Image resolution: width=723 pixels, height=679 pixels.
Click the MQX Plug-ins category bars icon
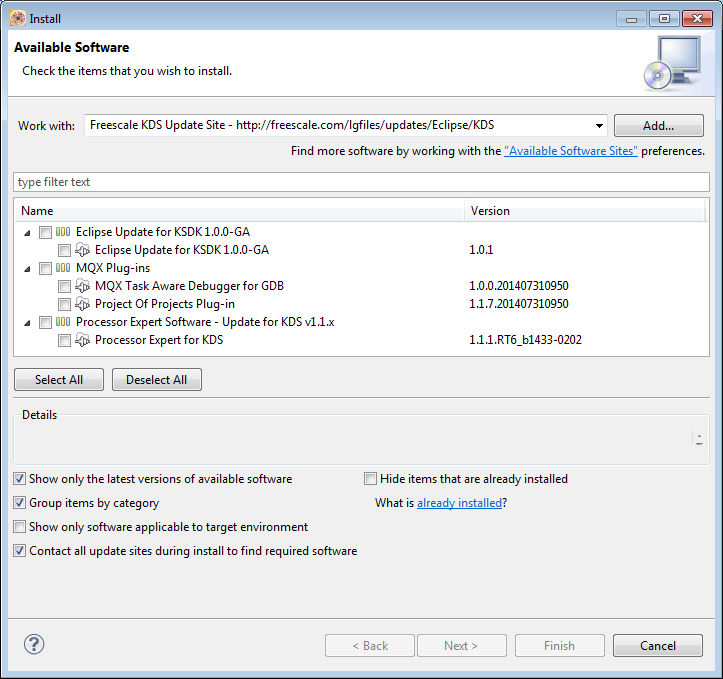[63, 268]
